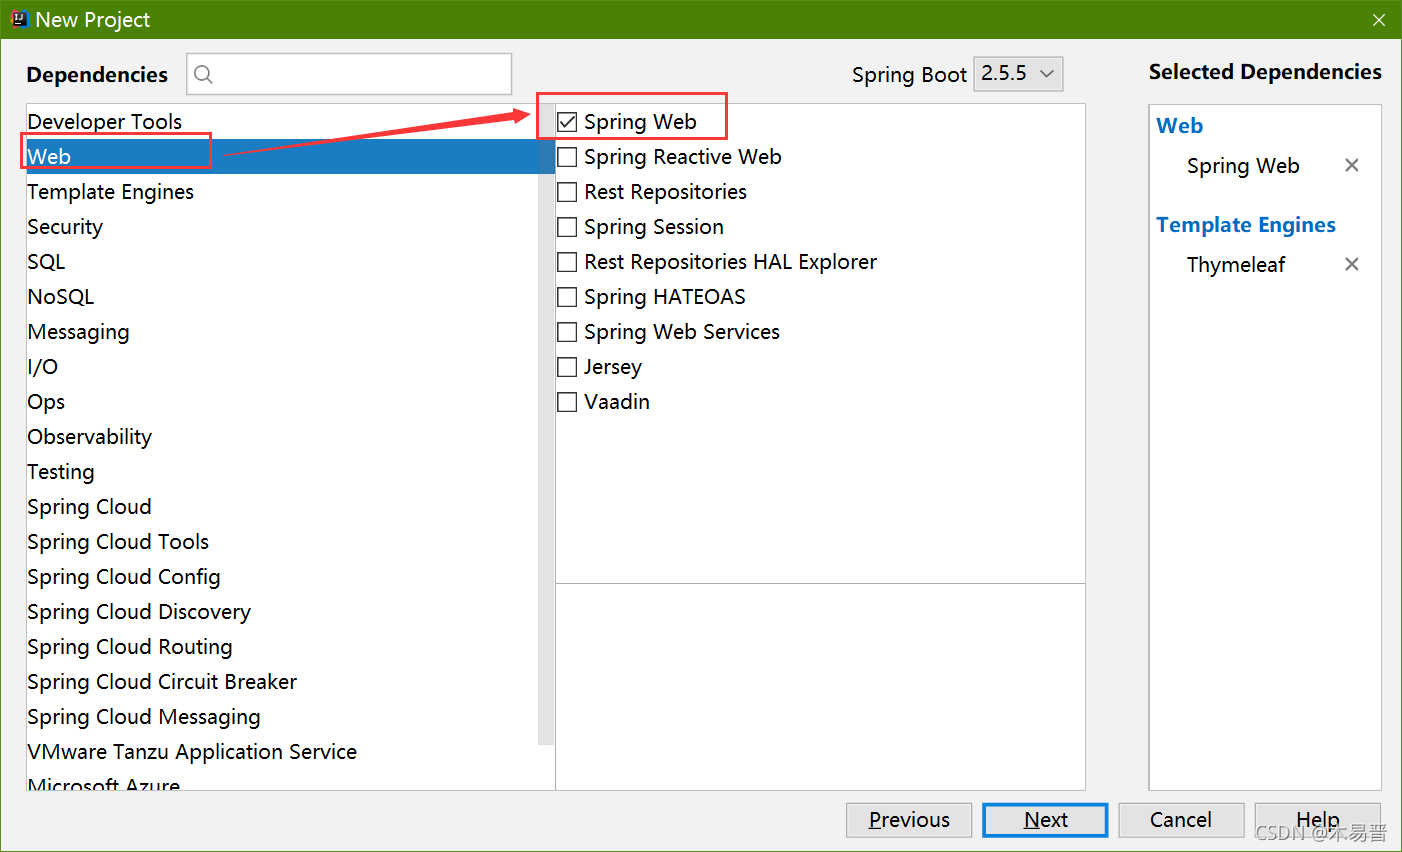Open the Spring Boot version dropdown

[x=1018, y=74]
